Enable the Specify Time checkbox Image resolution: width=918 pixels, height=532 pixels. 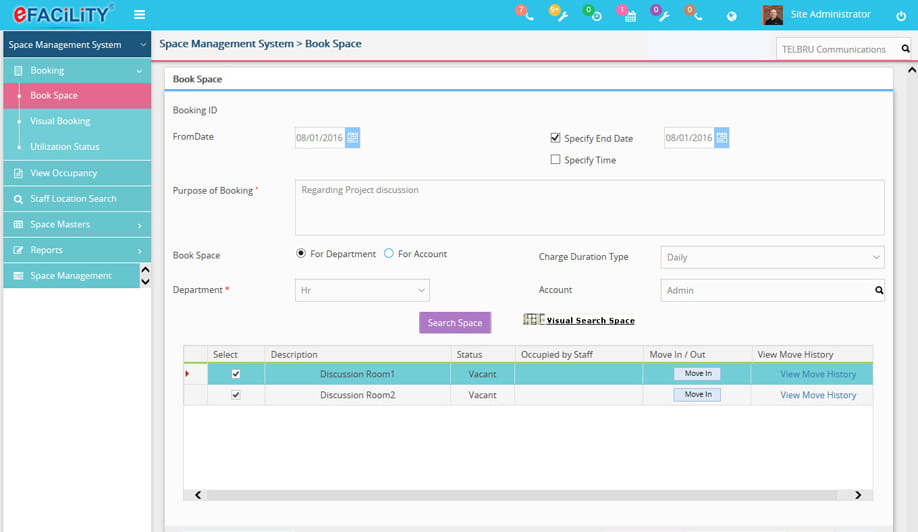556,160
